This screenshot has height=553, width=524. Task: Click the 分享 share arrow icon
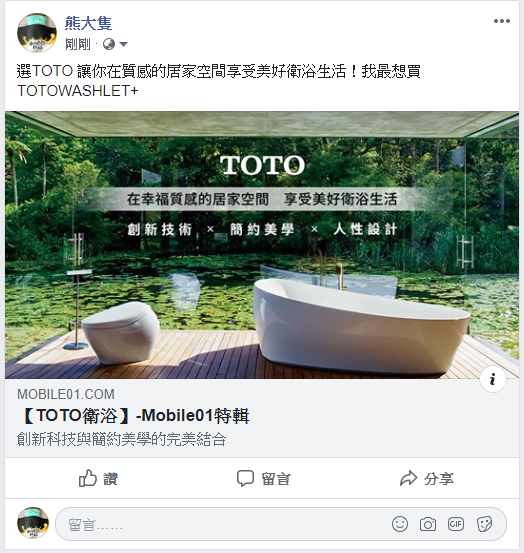[x=409, y=478]
